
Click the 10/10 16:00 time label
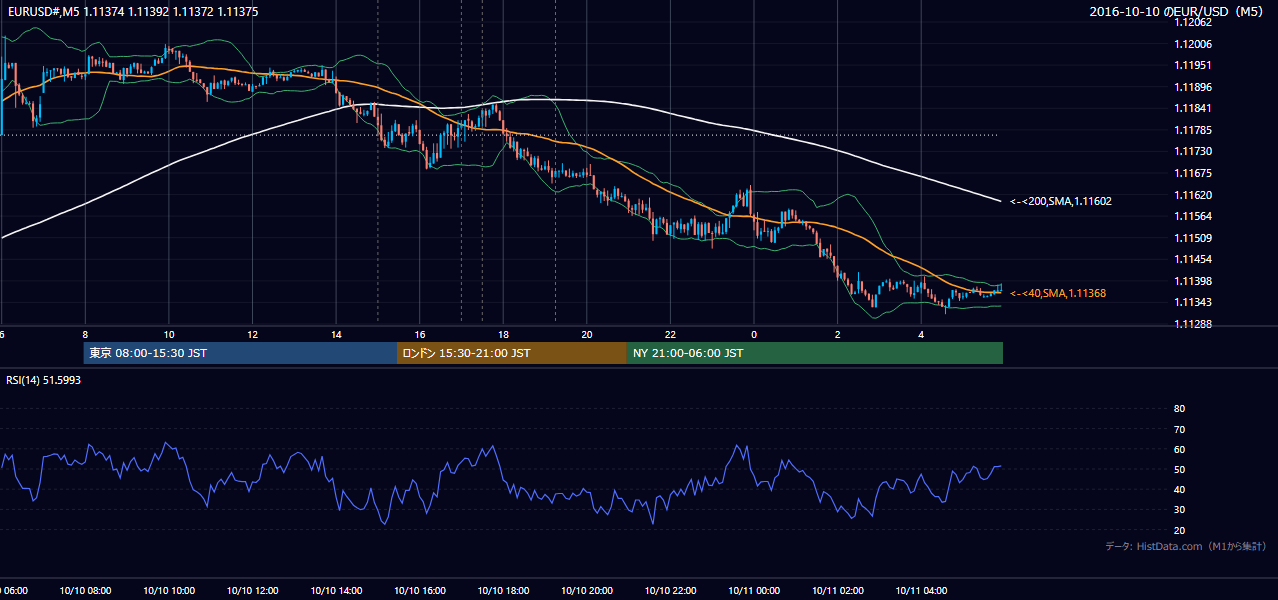click(419, 591)
